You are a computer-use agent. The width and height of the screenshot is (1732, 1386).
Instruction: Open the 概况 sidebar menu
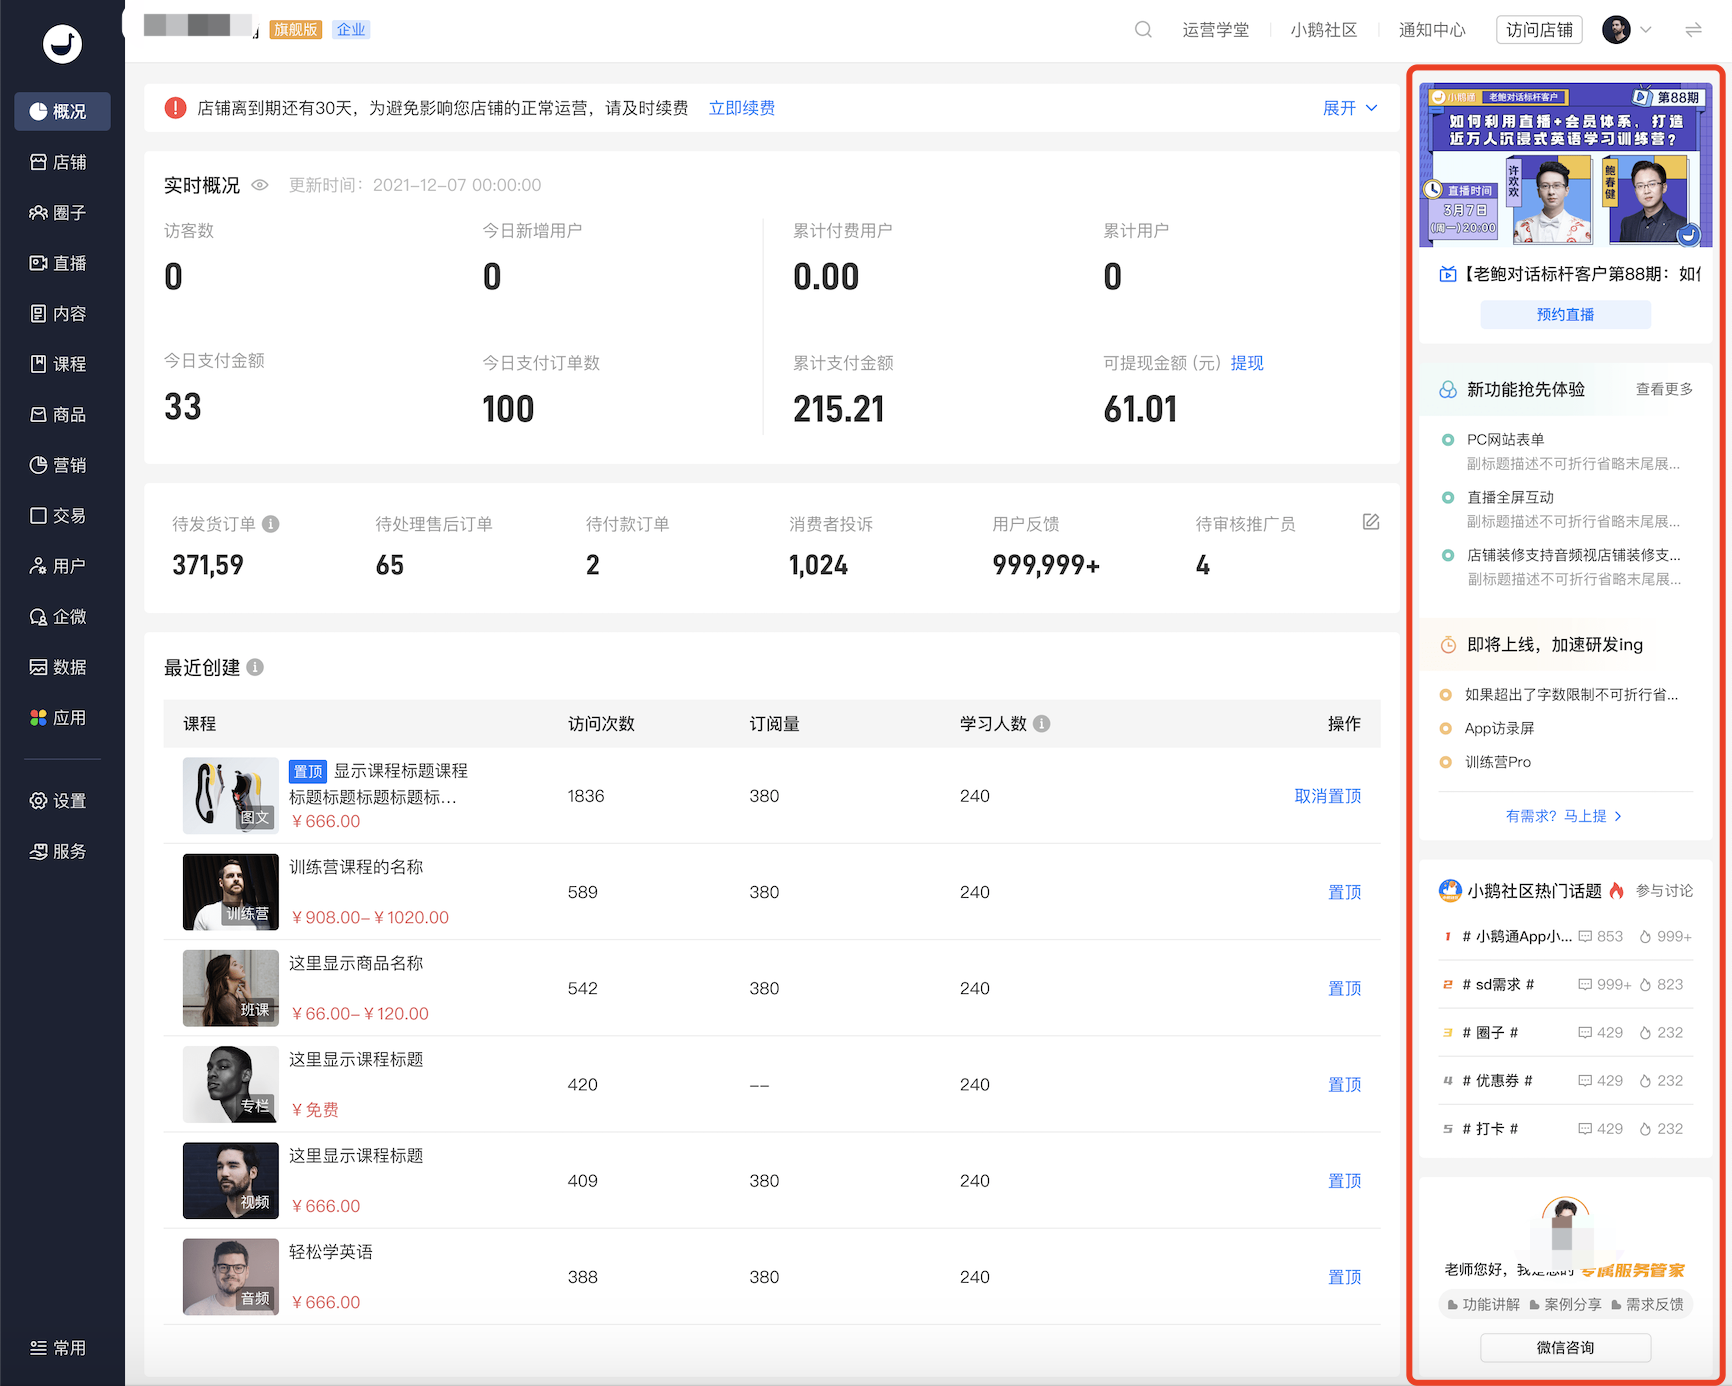coord(62,111)
